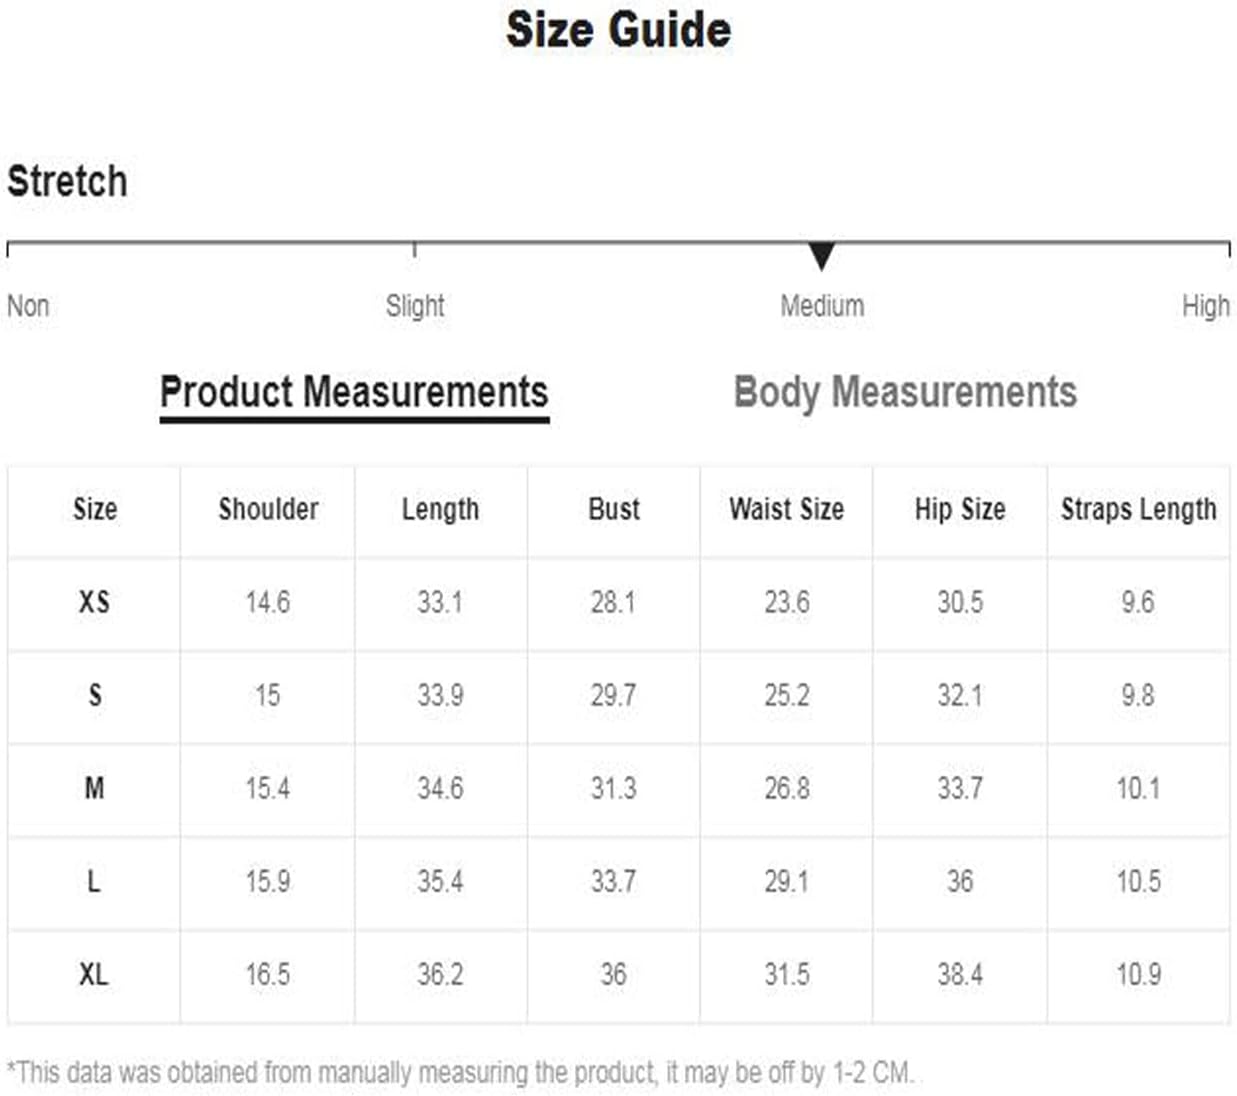The image size is (1237, 1096).
Task: Click the Shoulder column header
Action: tap(268, 509)
